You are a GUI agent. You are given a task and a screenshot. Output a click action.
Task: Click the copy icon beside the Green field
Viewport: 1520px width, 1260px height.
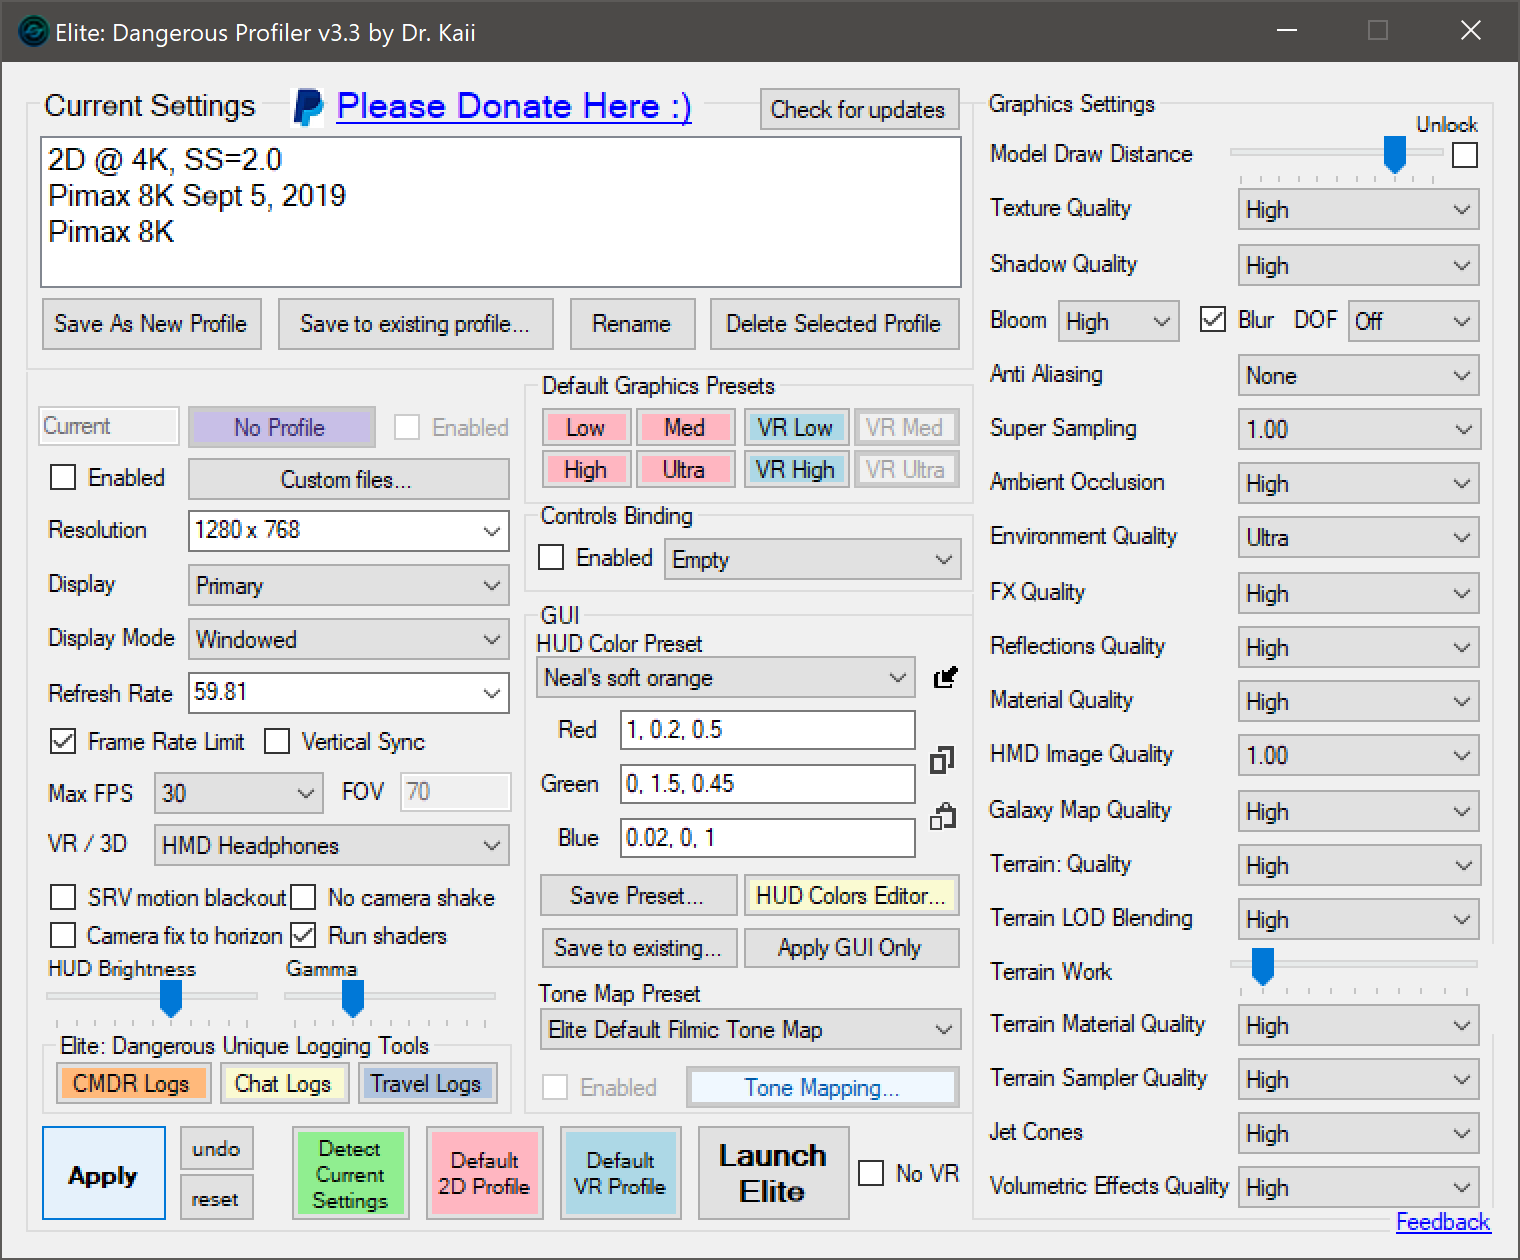coord(942,760)
